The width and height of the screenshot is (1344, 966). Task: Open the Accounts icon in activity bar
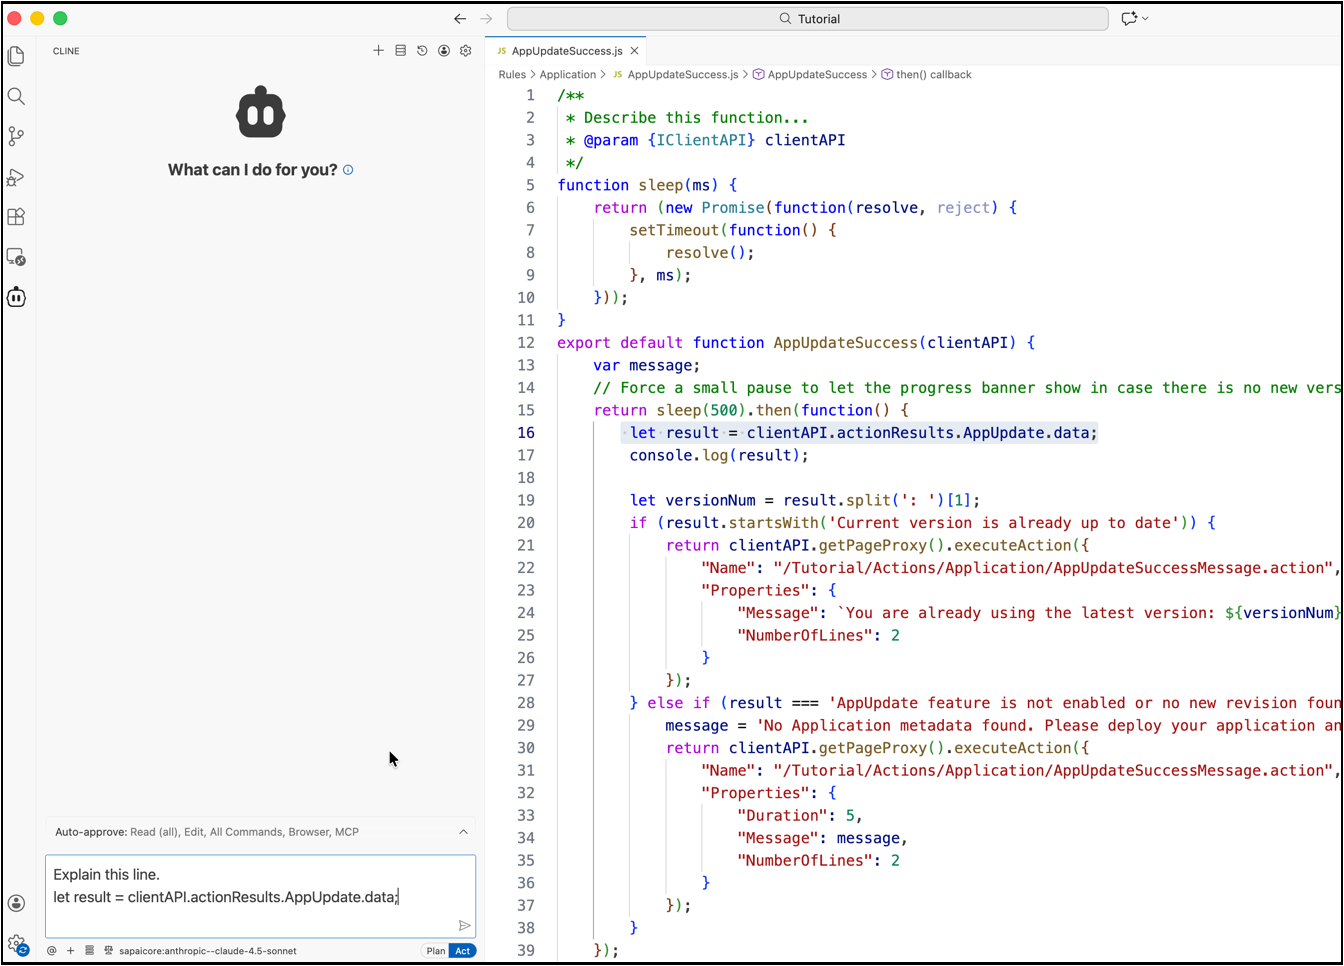16,903
